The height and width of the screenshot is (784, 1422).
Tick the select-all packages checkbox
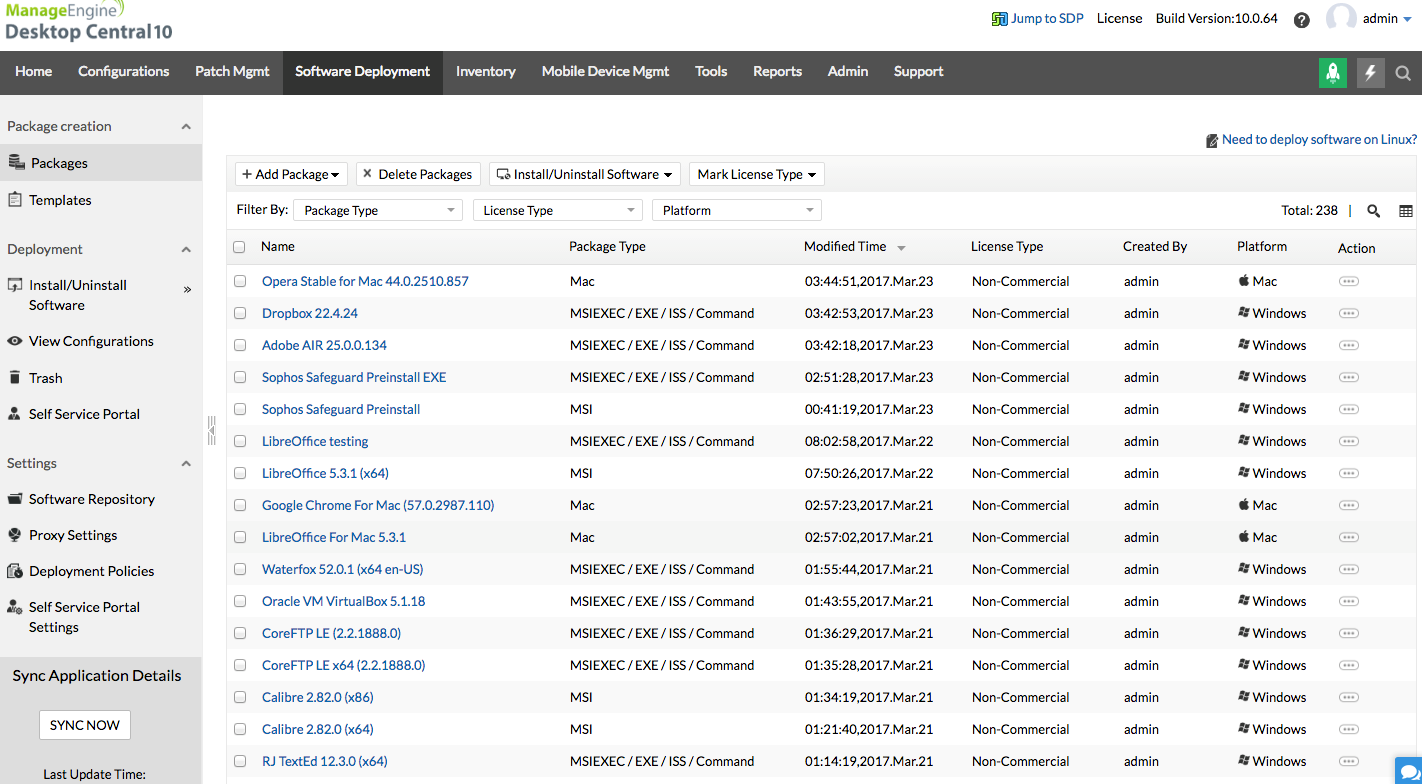(x=239, y=247)
